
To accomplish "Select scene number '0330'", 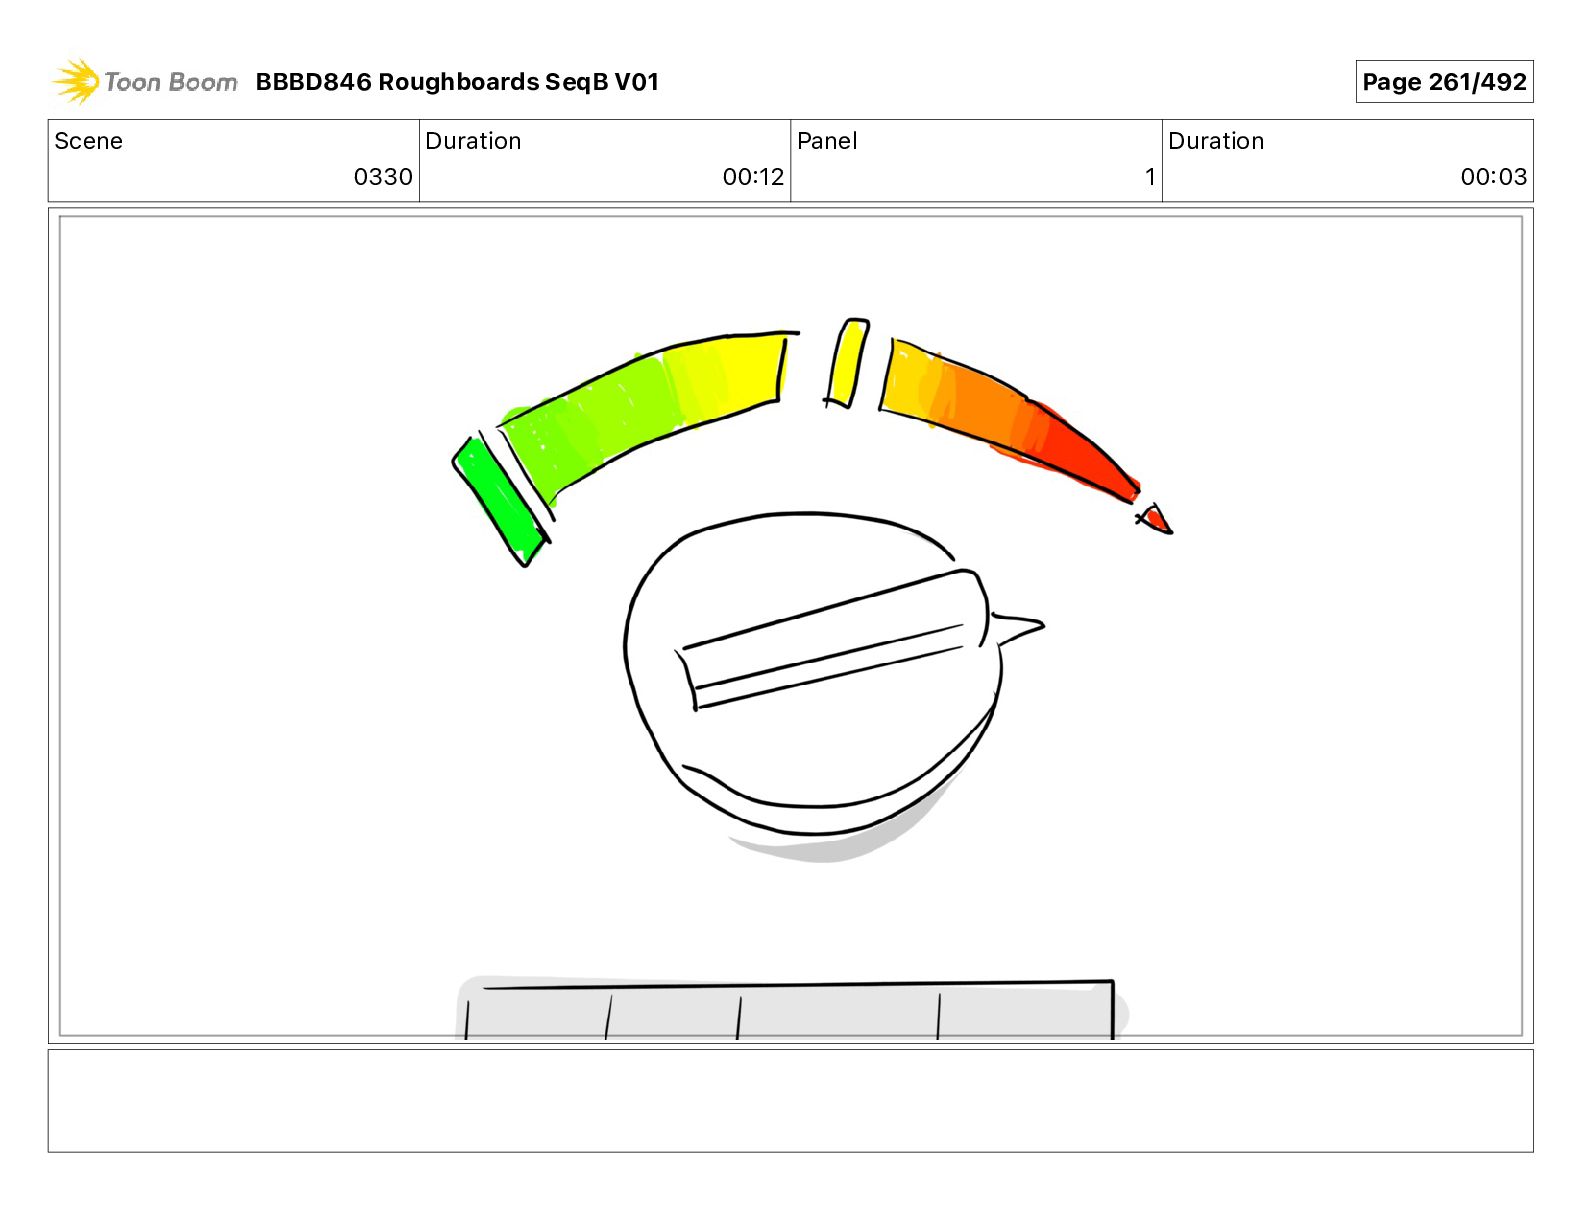I will click(383, 177).
